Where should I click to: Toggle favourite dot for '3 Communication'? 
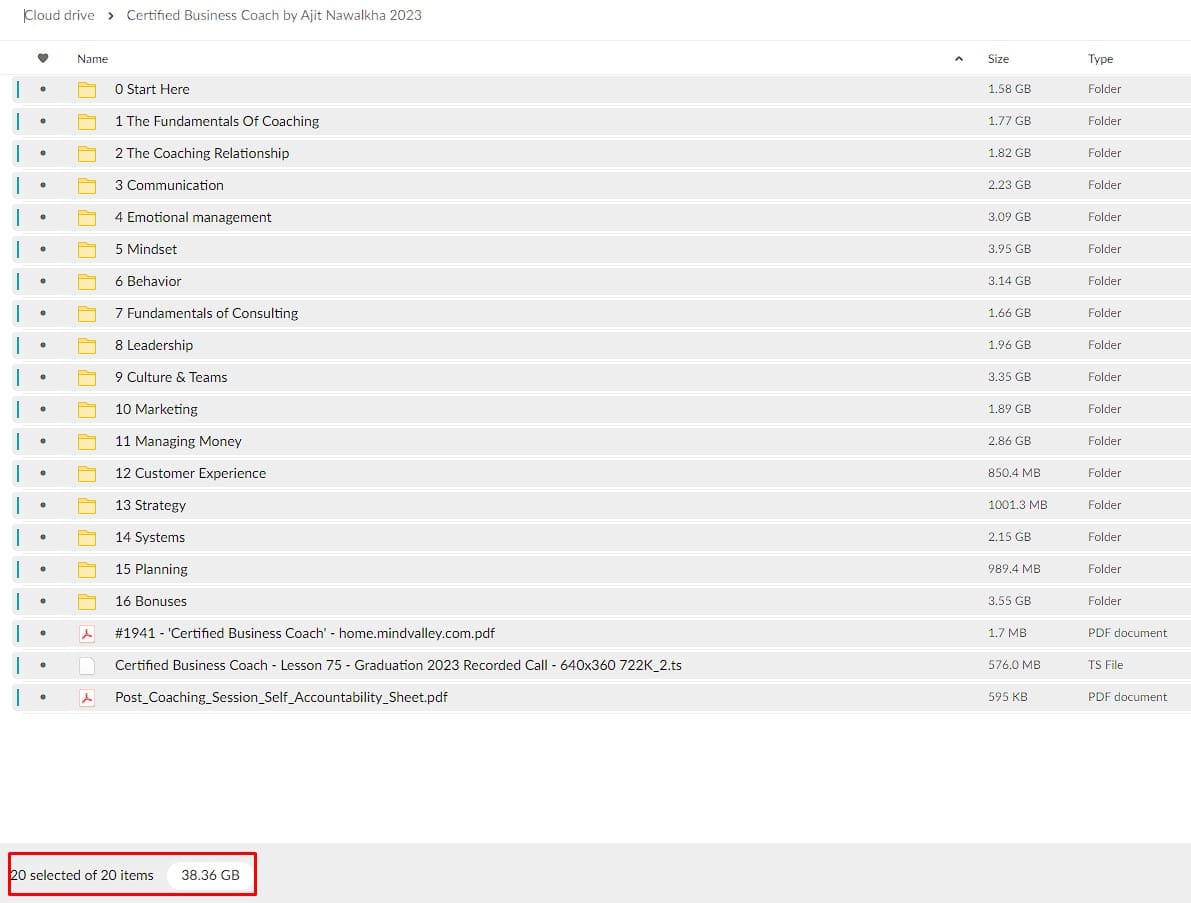click(43, 185)
